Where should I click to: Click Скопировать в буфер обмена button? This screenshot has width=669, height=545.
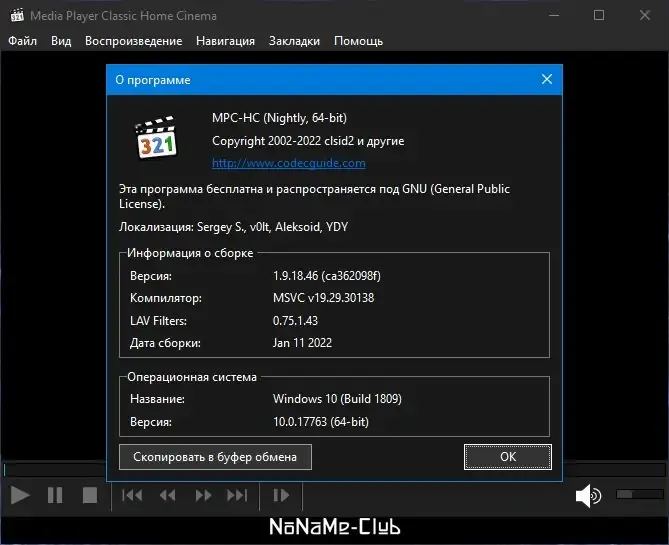tap(215, 457)
